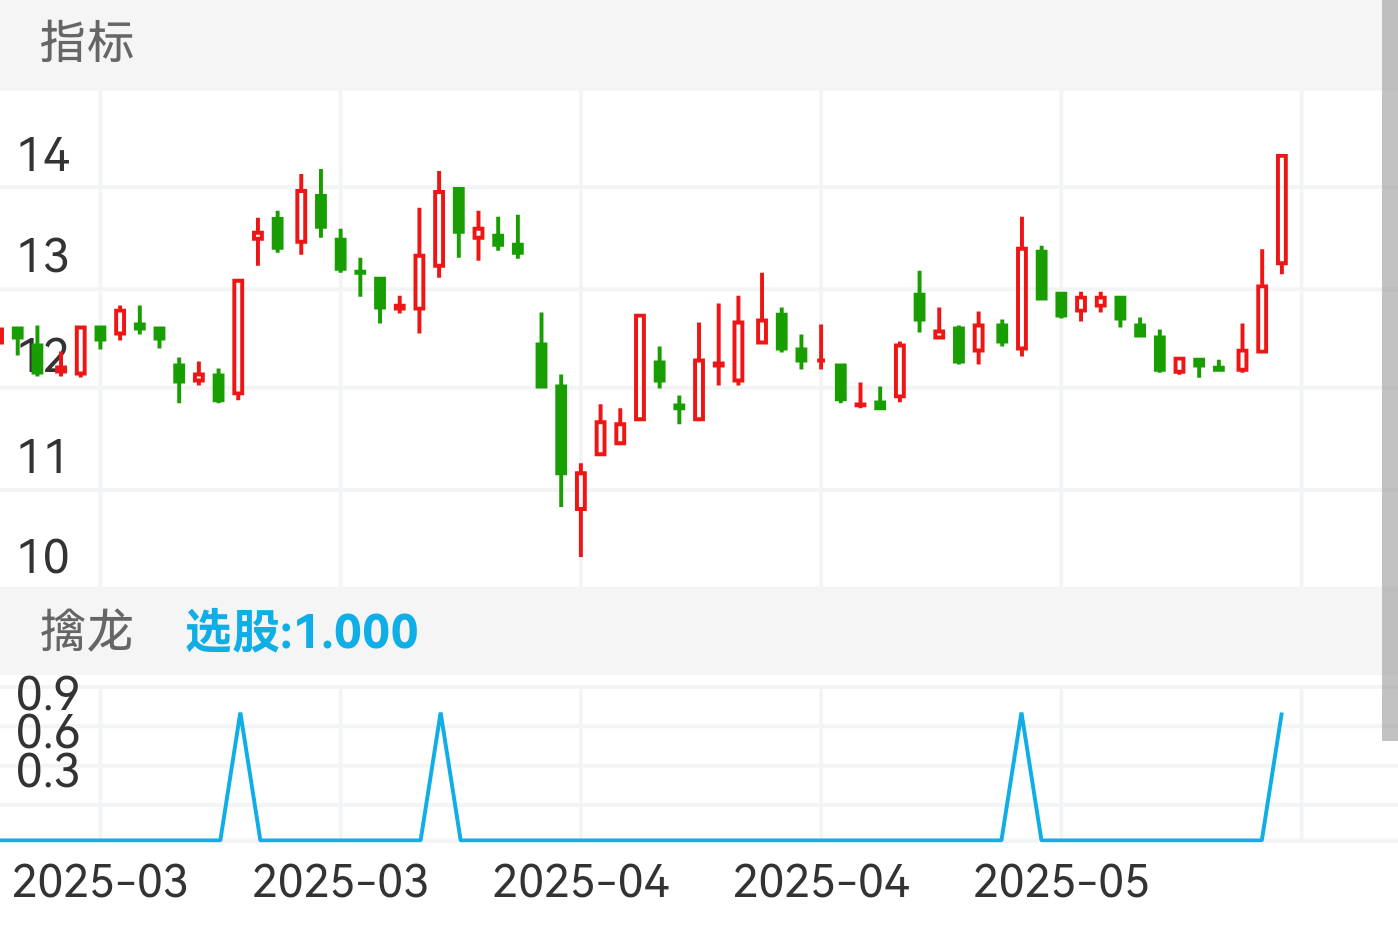Click the indicator axis value 0.6
The image size is (1398, 929).
tap(48, 732)
